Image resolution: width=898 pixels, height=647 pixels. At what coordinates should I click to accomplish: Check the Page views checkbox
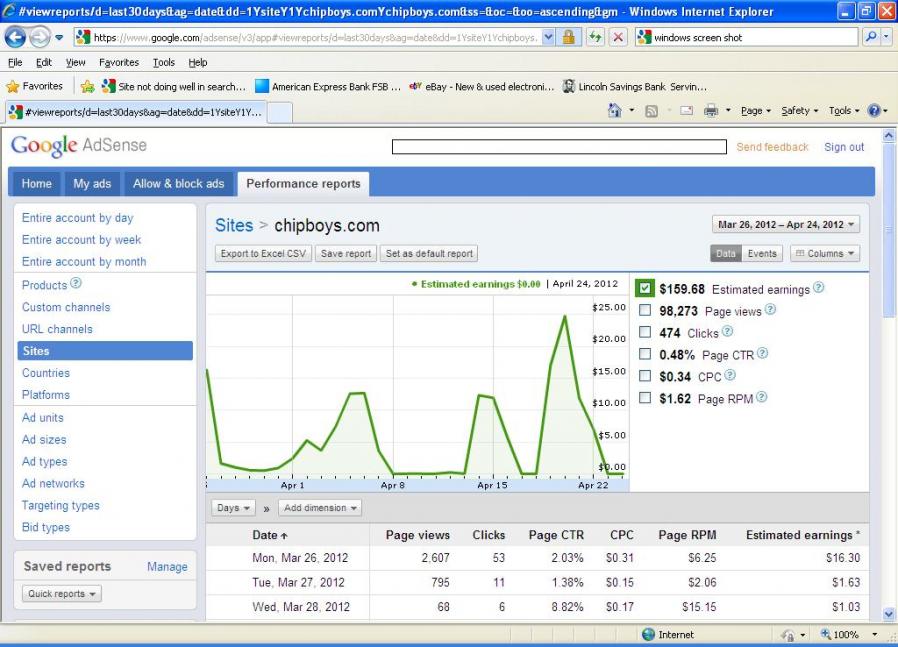pos(645,310)
